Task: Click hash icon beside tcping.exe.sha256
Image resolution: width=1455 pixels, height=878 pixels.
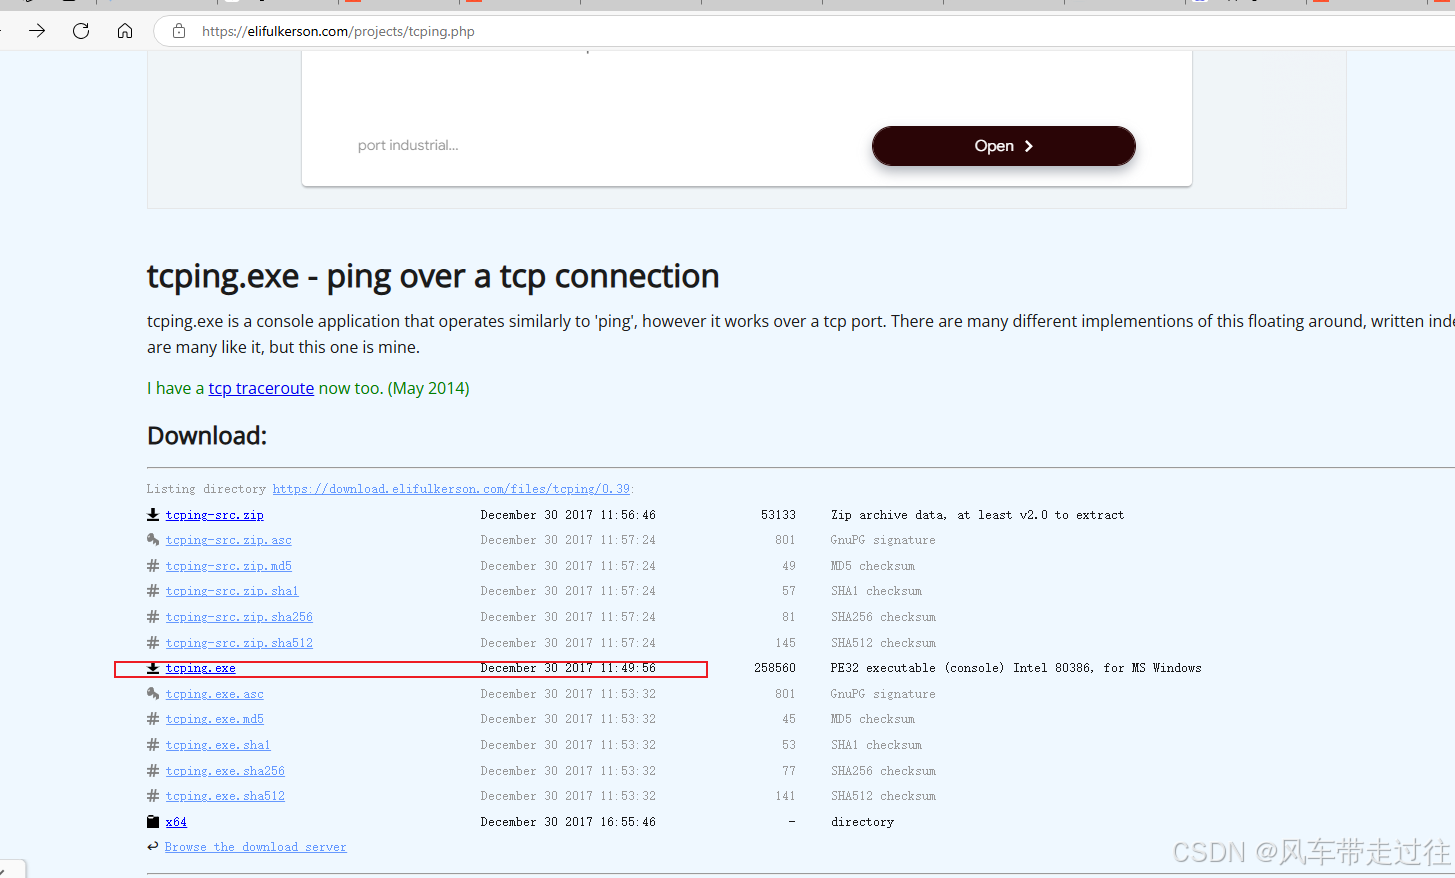Action: [x=153, y=771]
